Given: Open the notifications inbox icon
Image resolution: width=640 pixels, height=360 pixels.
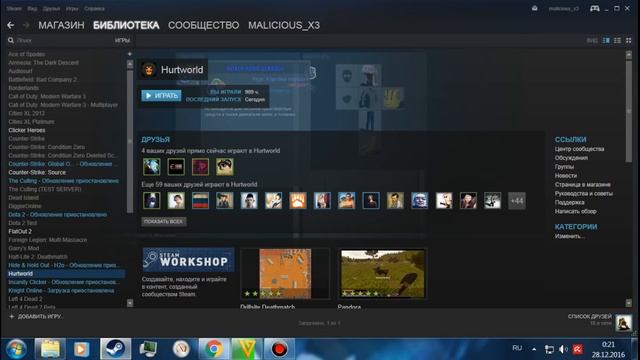Looking at the screenshot, I should click(534, 8).
